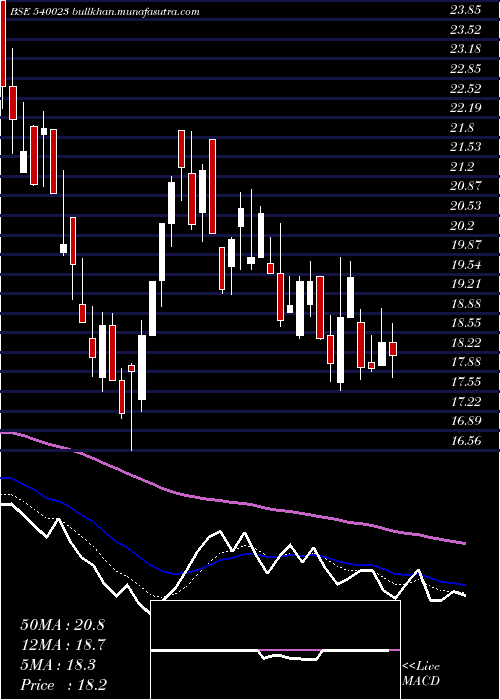This screenshot has width=500, height=700.
Task: Click the 18.55 price axis label
Action: tap(466, 323)
